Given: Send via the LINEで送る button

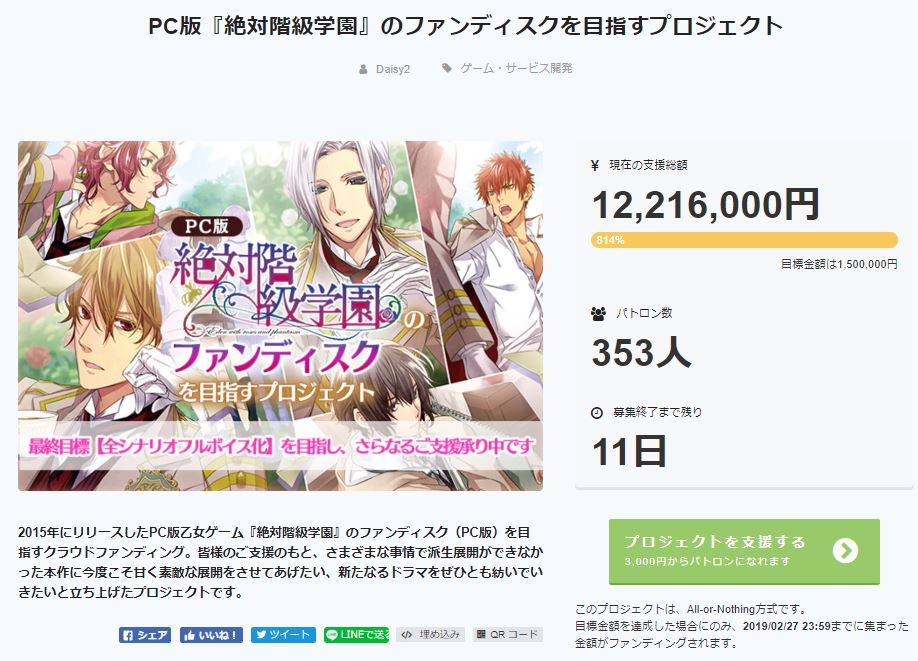Looking at the screenshot, I should pyautogui.click(x=356, y=635).
